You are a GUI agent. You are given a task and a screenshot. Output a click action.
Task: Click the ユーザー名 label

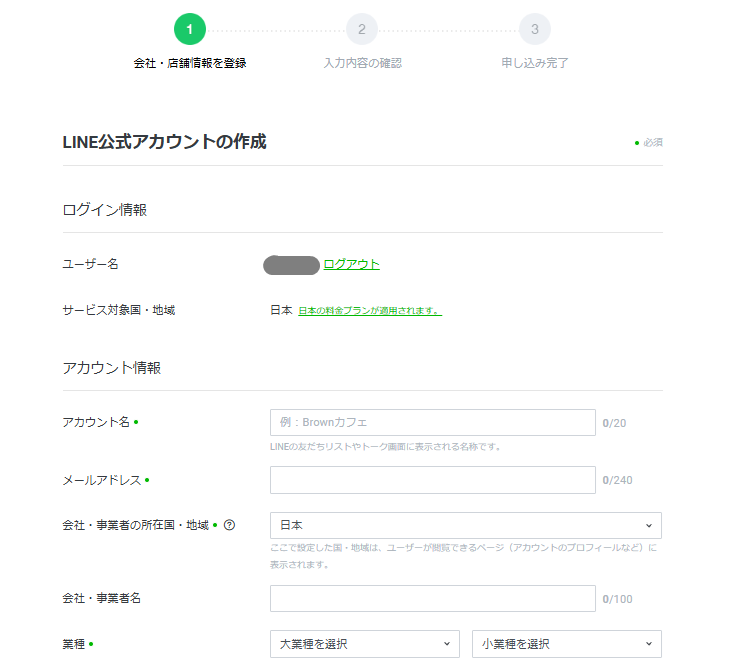[90, 264]
